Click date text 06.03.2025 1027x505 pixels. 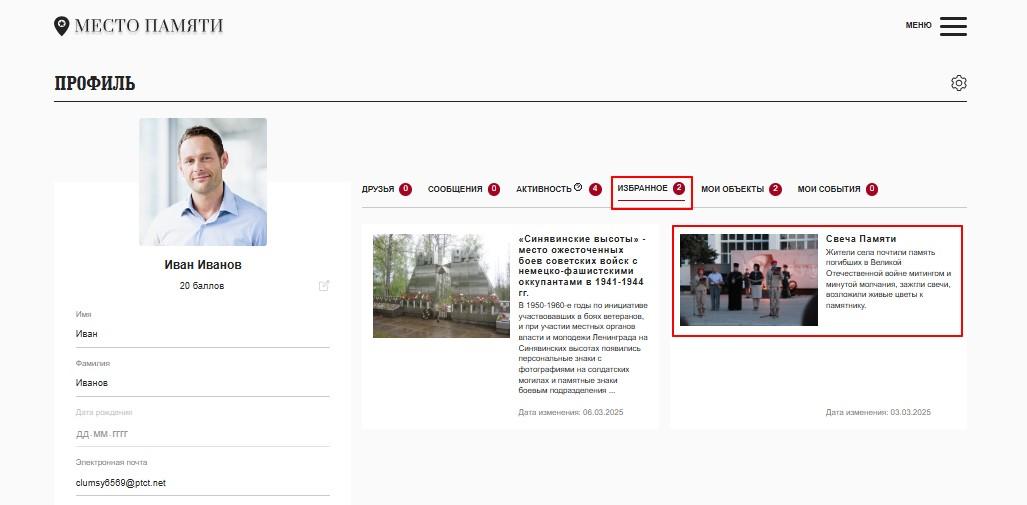point(603,413)
